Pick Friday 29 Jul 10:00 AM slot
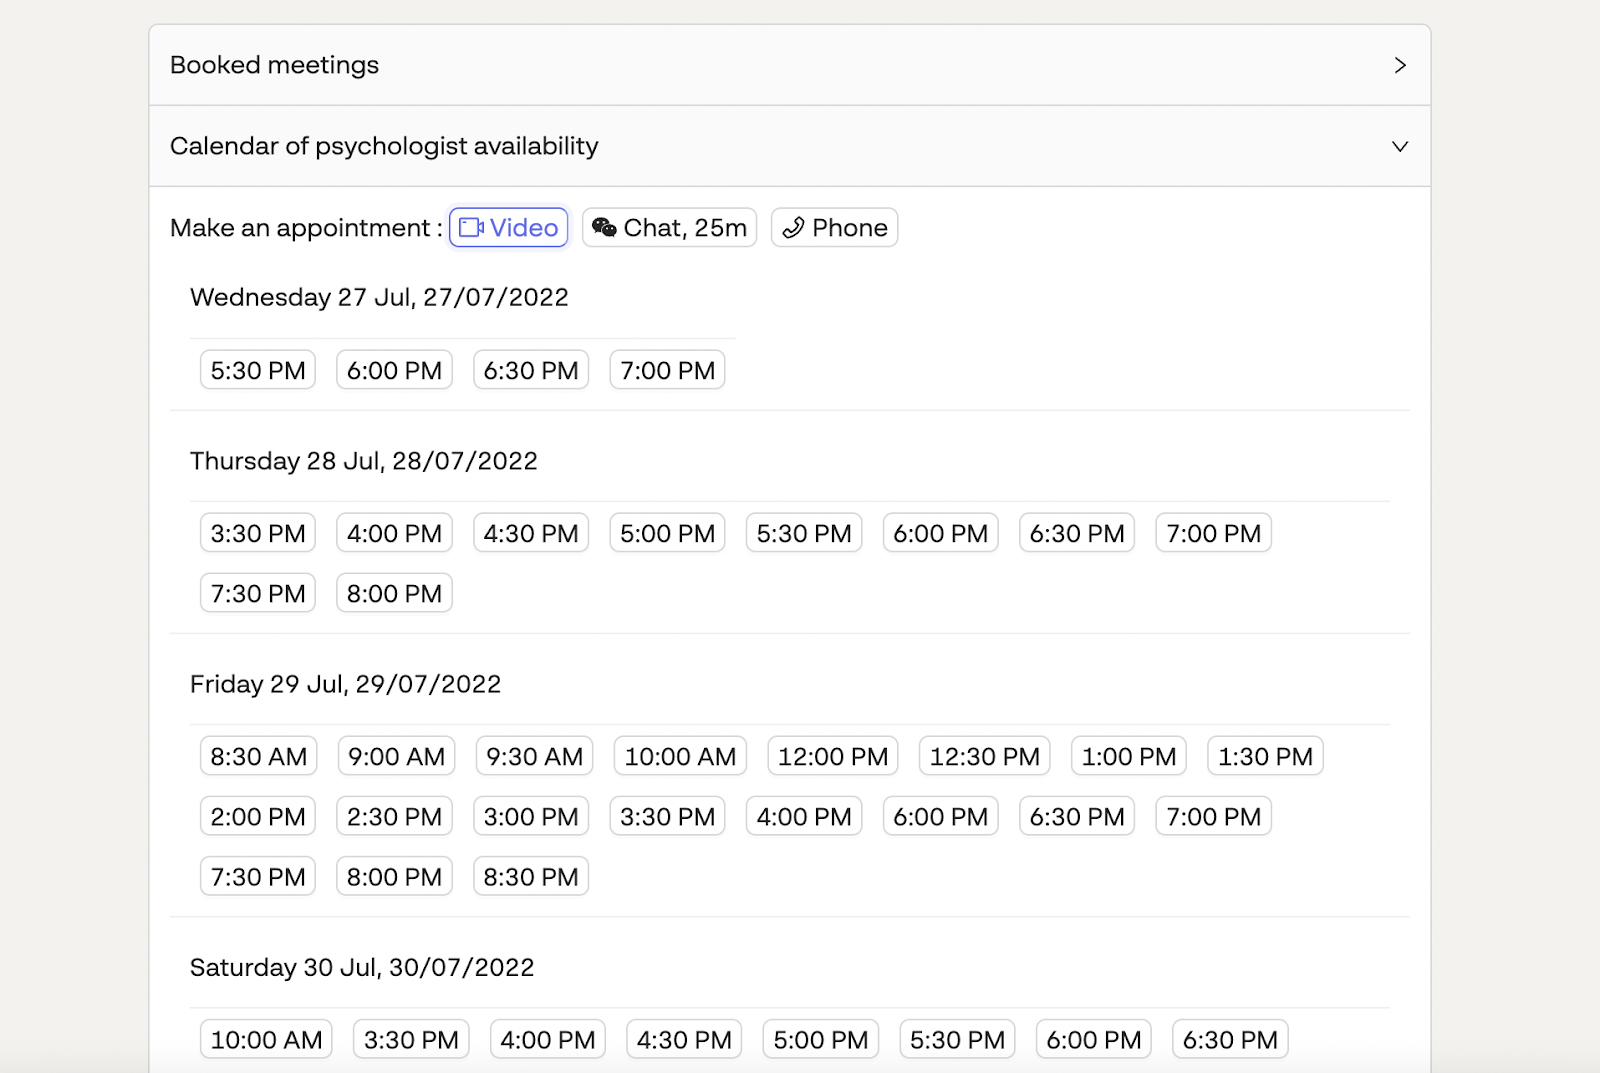Image resolution: width=1600 pixels, height=1073 pixels. click(x=680, y=756)
